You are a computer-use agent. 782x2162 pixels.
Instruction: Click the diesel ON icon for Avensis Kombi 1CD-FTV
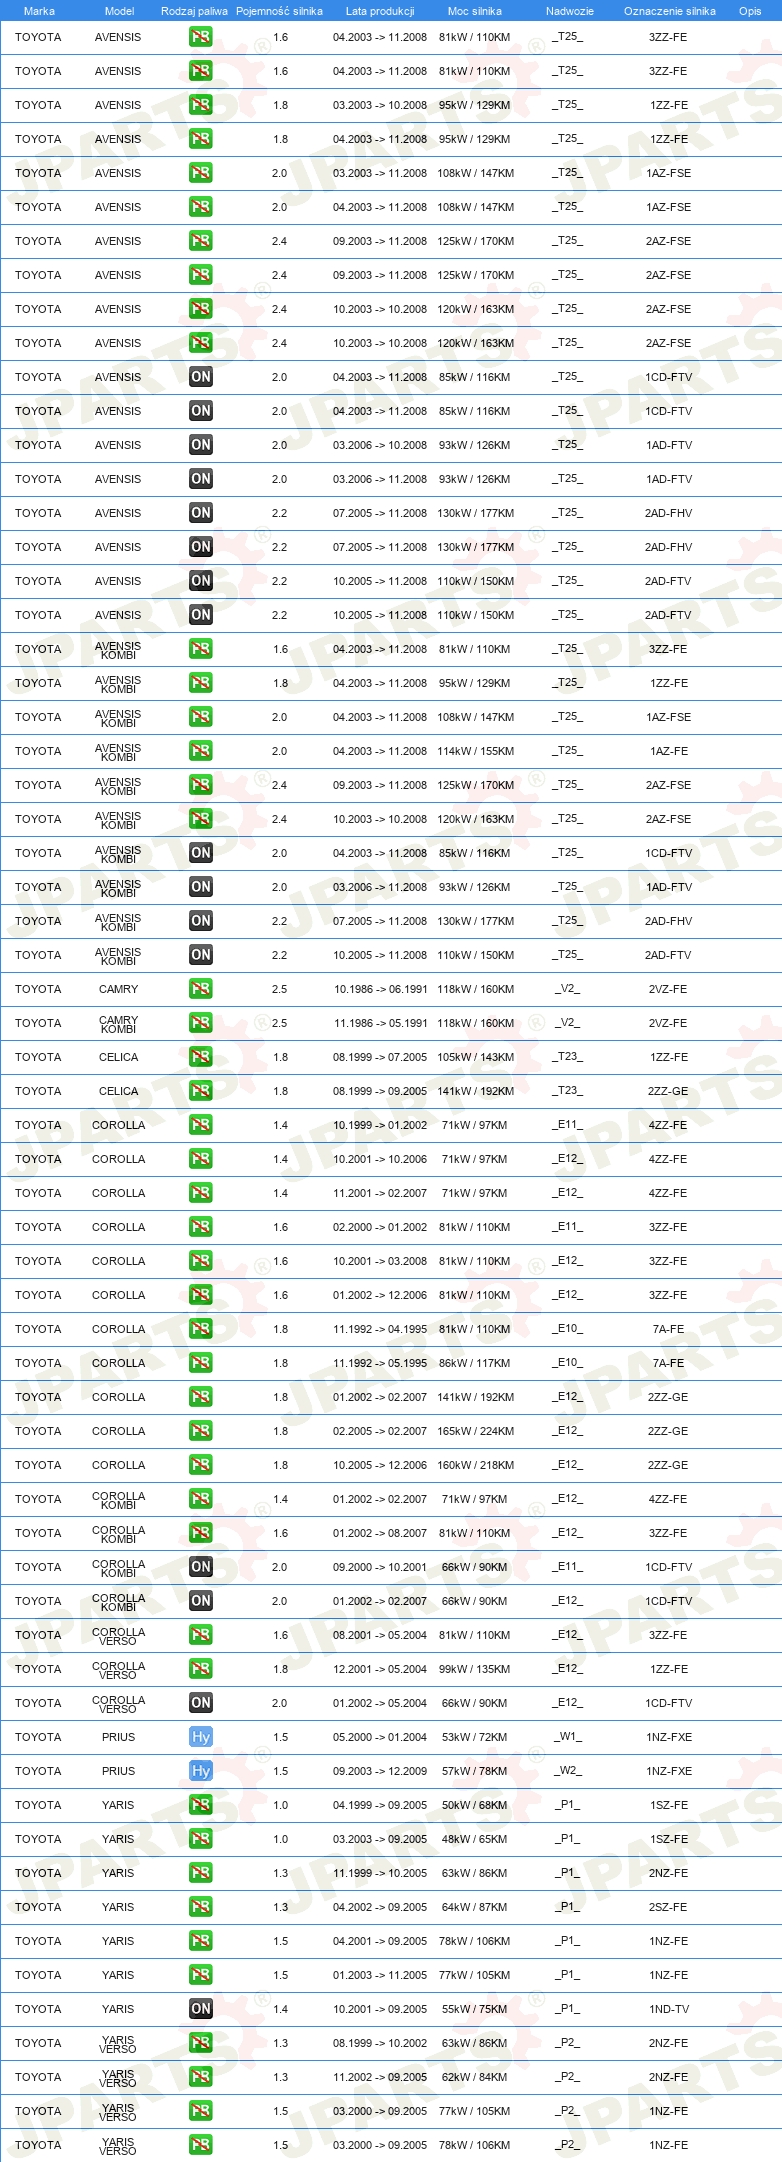[201, 853]
